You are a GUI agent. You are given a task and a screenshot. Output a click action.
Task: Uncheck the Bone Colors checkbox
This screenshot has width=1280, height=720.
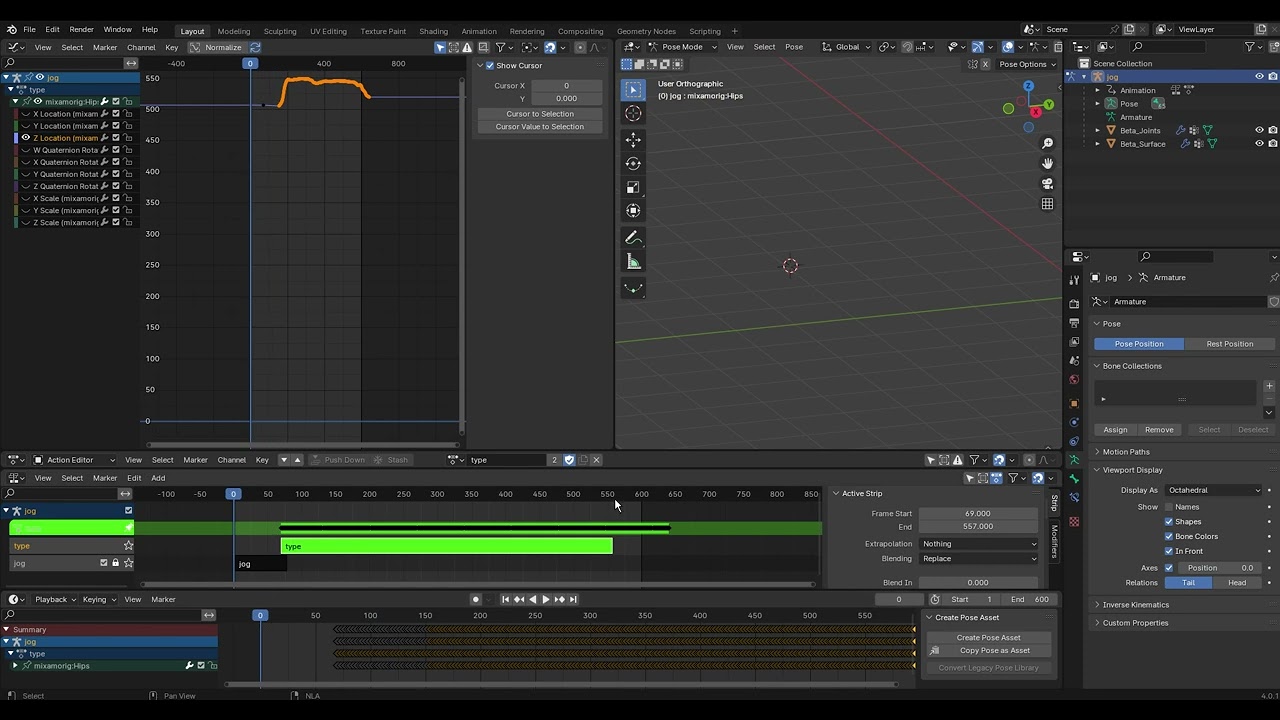tap(1169, 537)
